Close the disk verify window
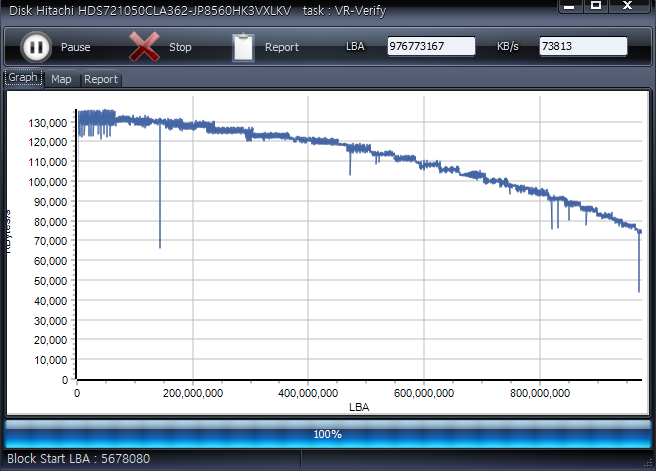Viewport: 656px width, 471px height. (628, 6)
